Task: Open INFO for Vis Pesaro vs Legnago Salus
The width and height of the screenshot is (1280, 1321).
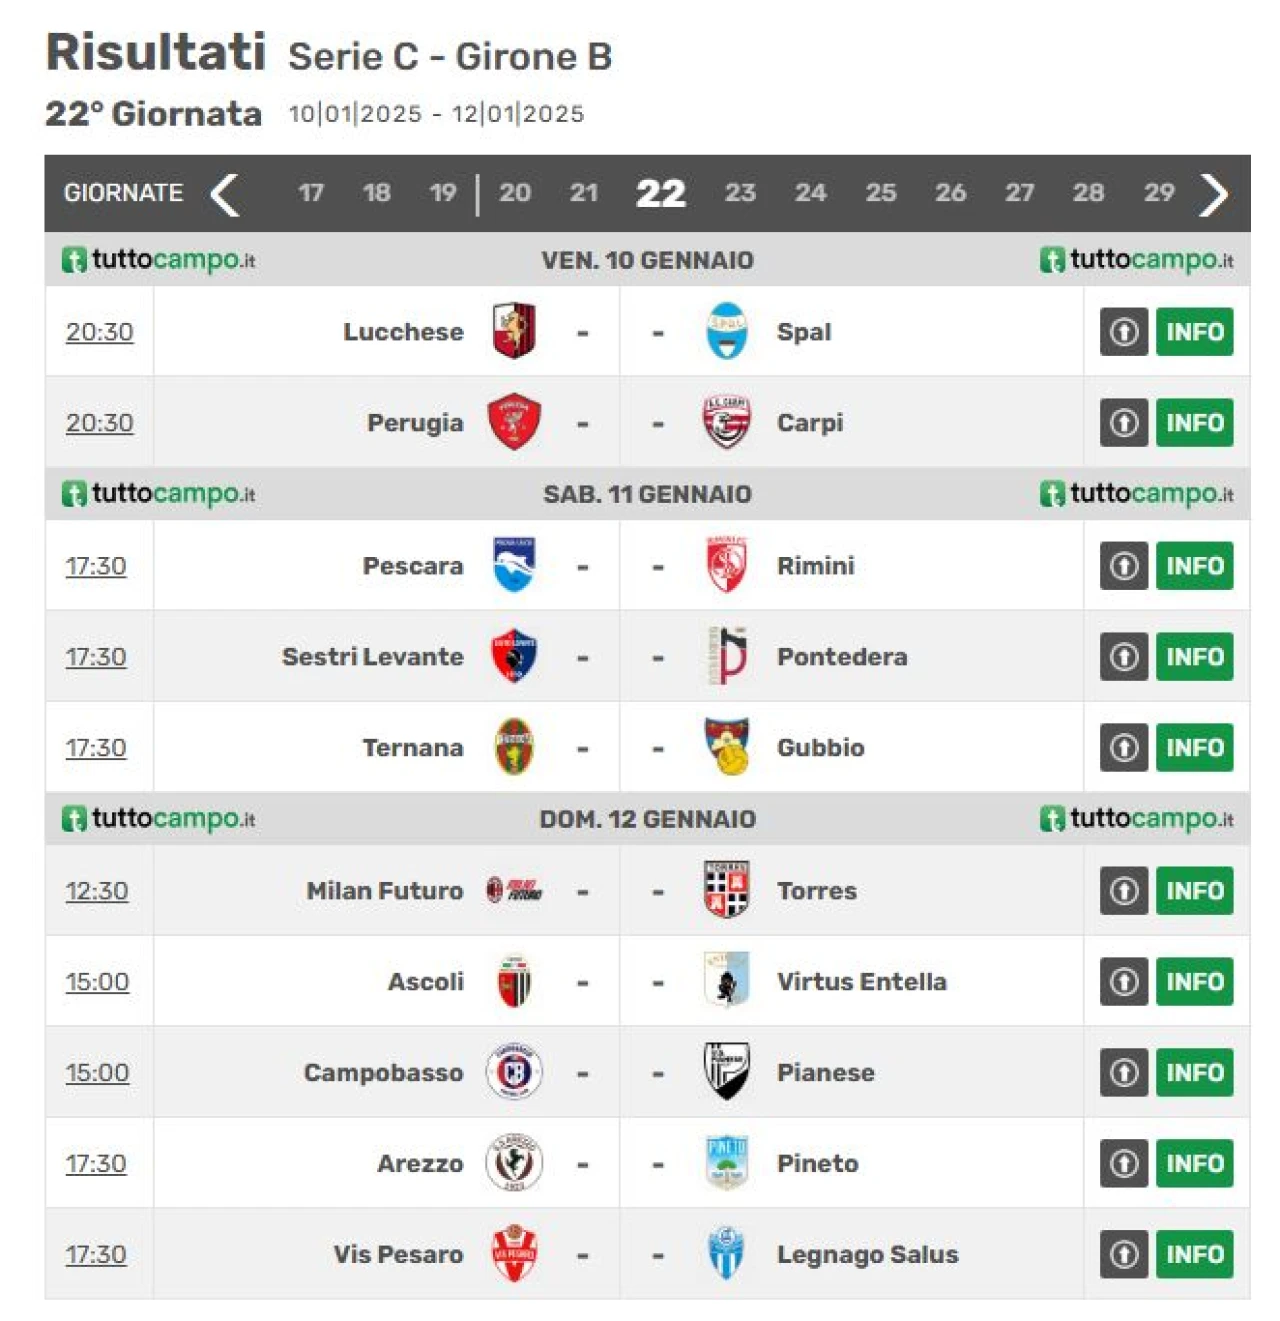Action: (x=1195, y=1254)
